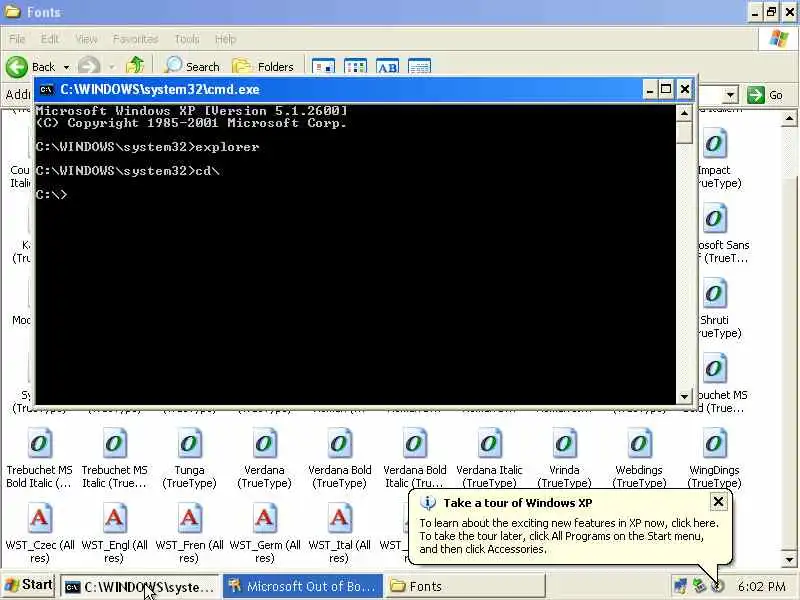The image size is (800, 600).
Task: Click the tour balloon text to start tour
Action: pos(569,536)
